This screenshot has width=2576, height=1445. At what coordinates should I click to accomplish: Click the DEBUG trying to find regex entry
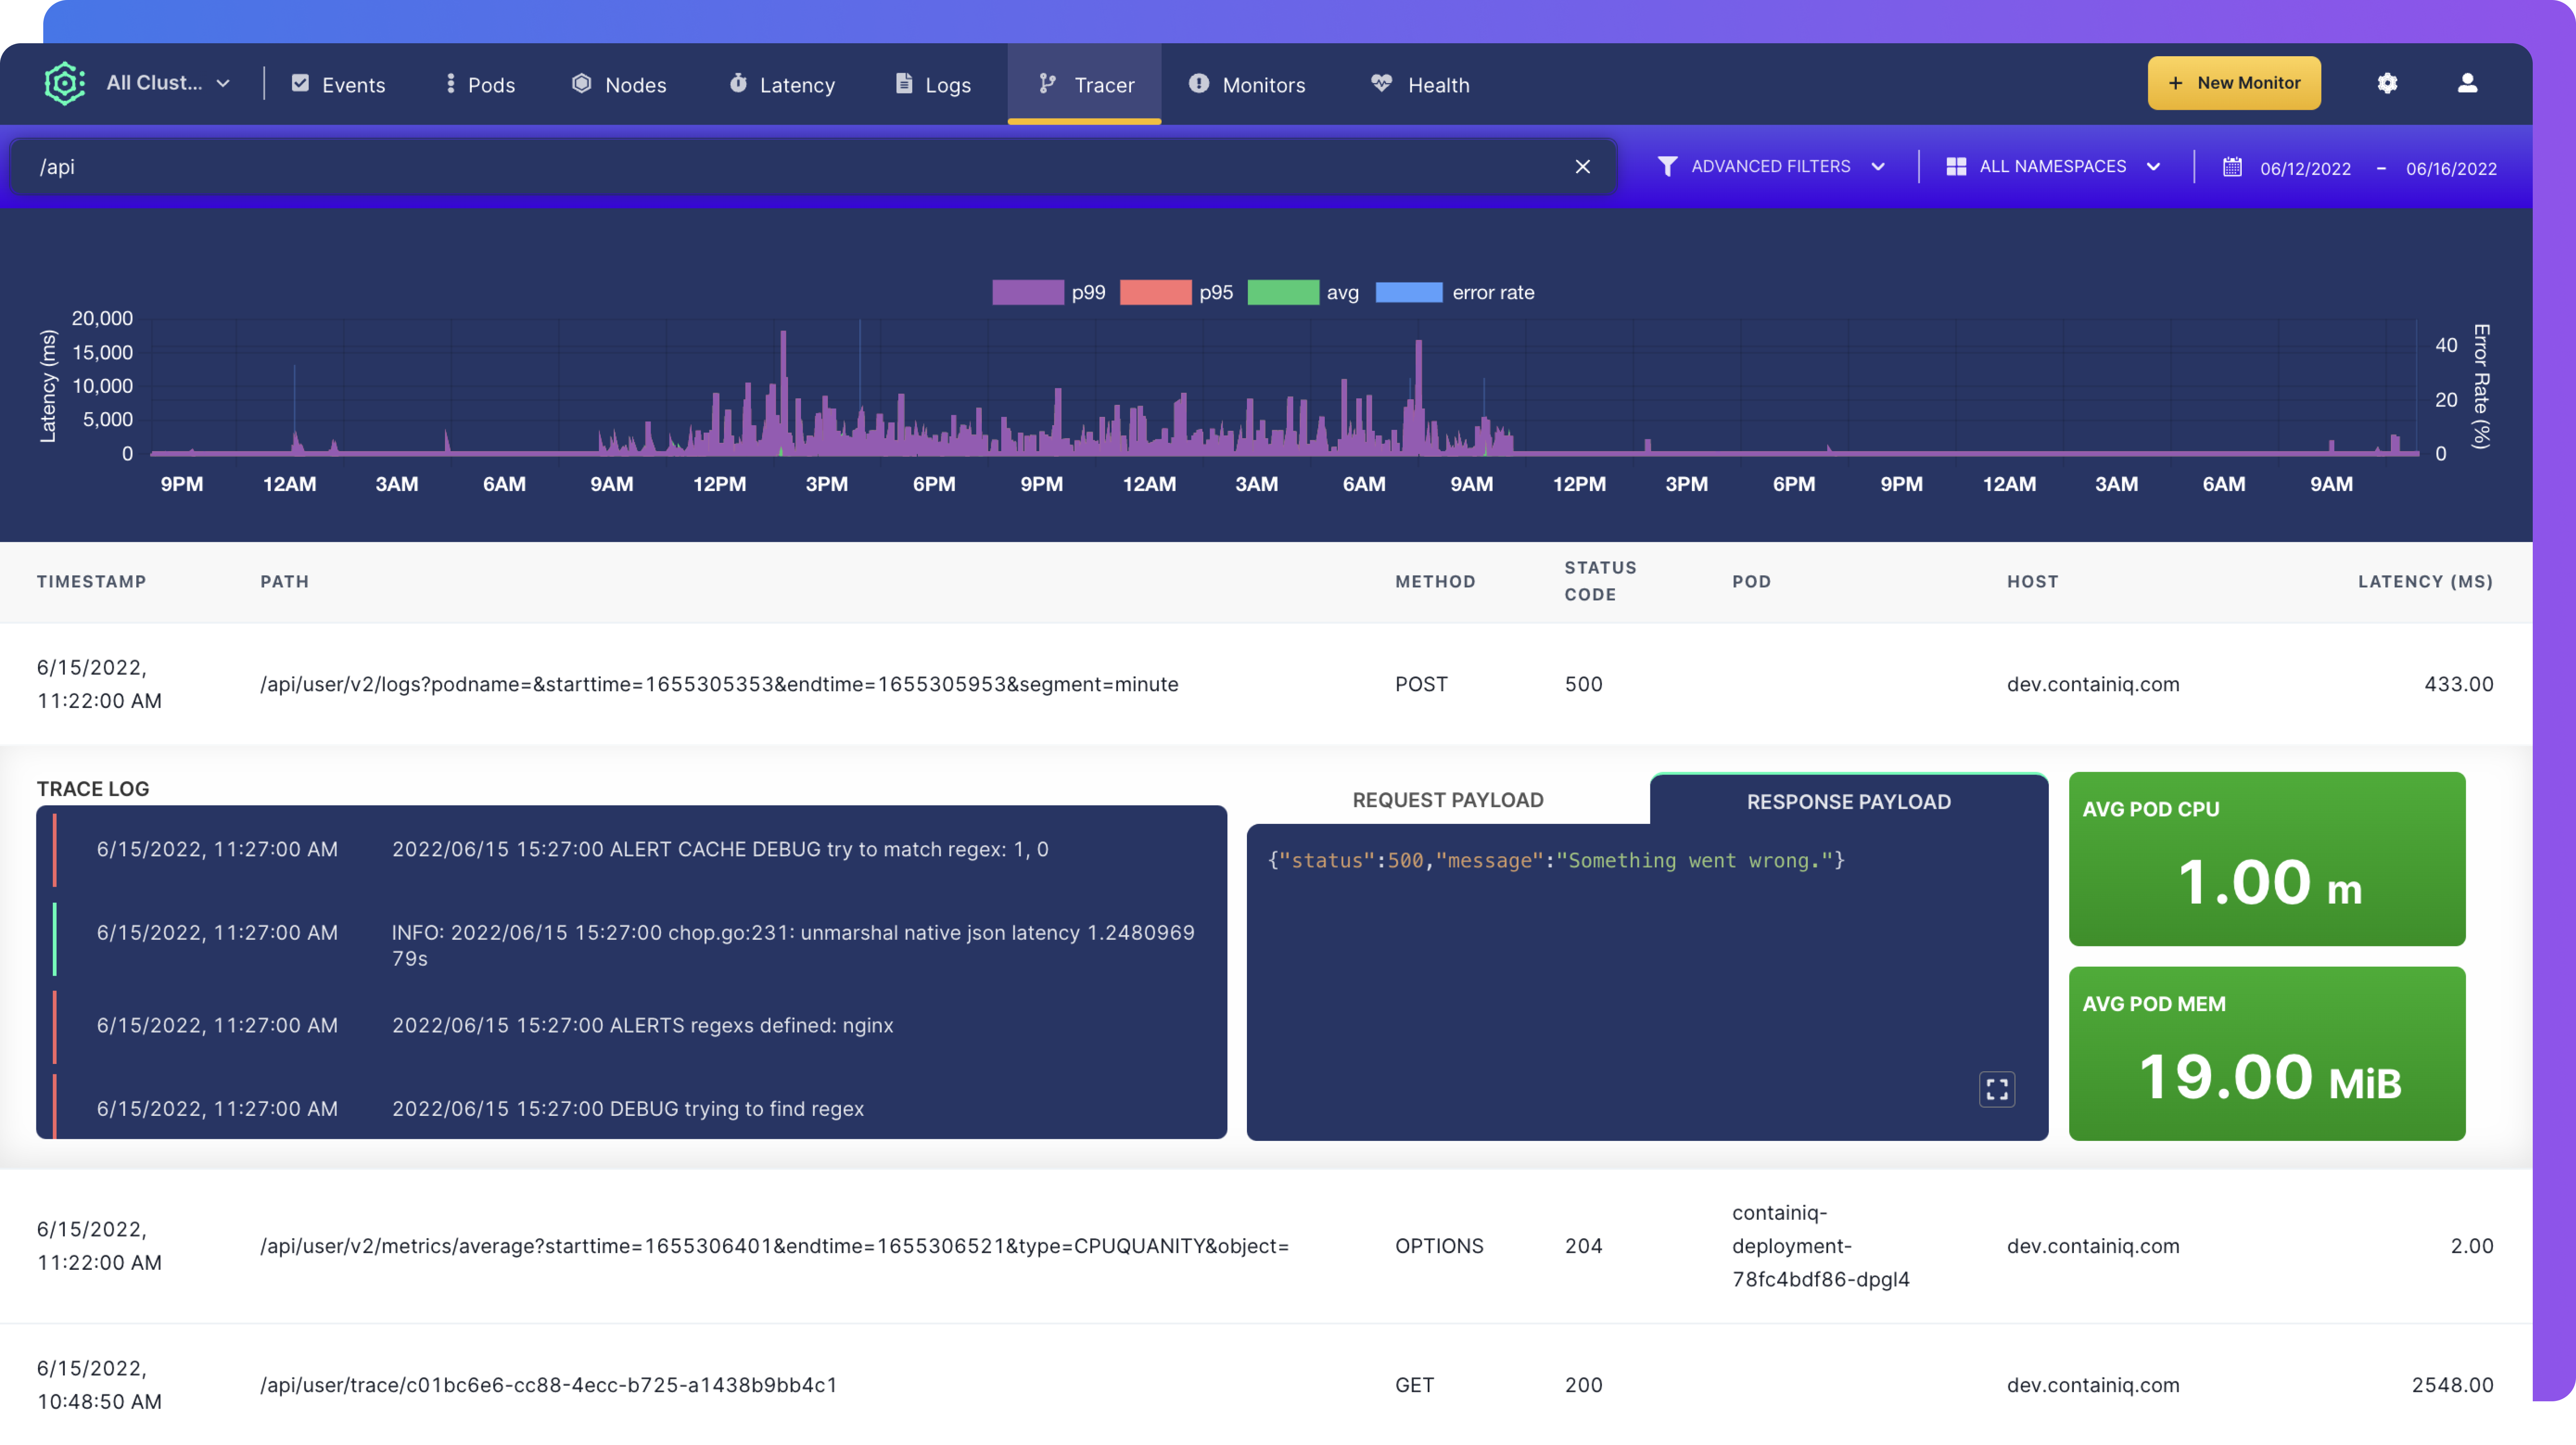630,1108
